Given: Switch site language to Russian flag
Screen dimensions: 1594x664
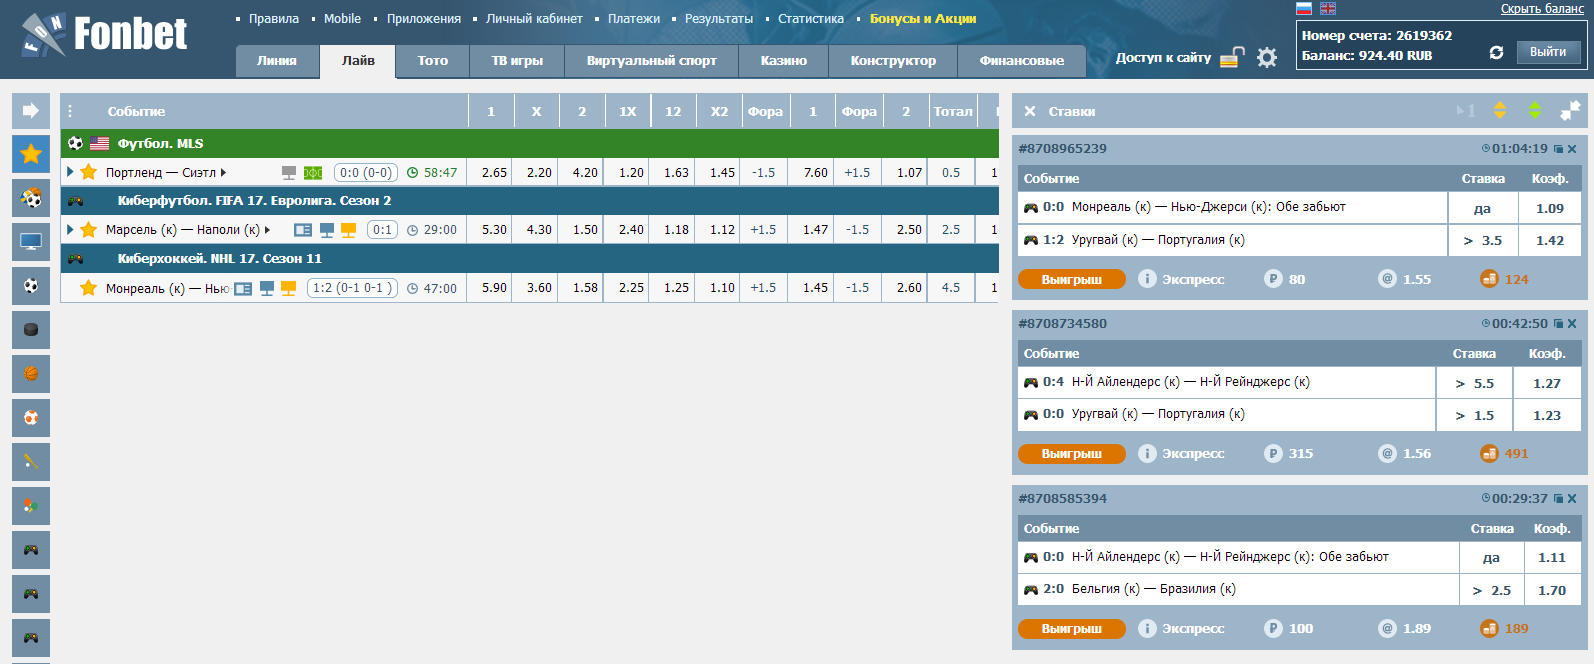Looking at the screenshot, I should click(1304, 8).
